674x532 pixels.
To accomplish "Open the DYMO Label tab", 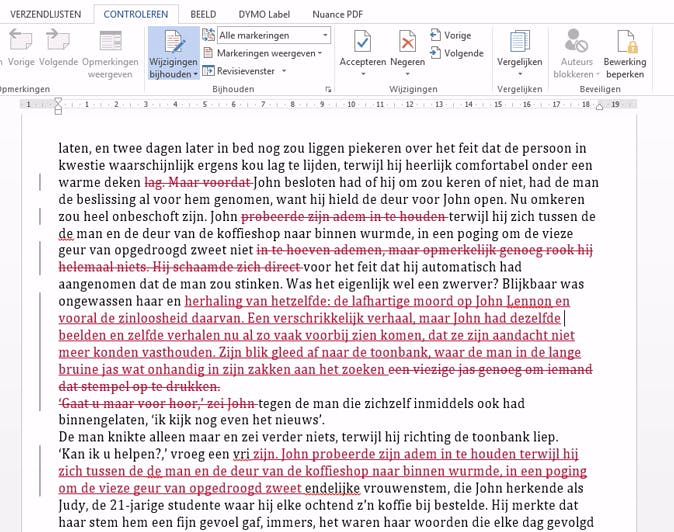I will pos(264,14).
